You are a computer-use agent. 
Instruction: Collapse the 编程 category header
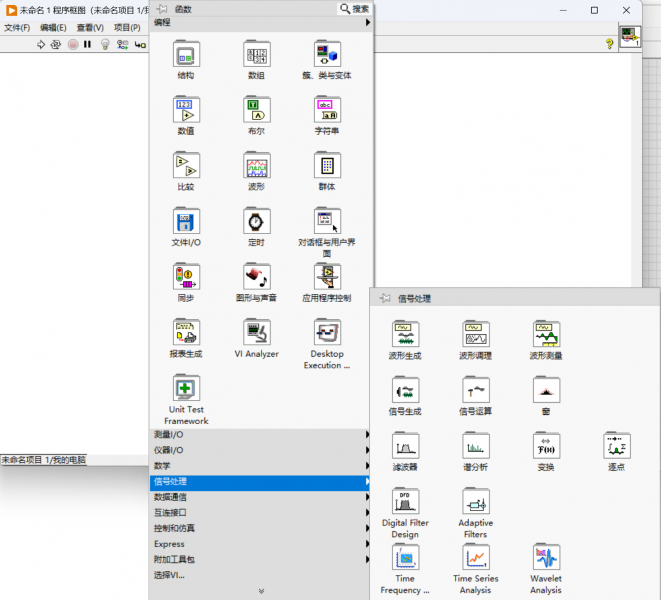click(x=261, y=22)
